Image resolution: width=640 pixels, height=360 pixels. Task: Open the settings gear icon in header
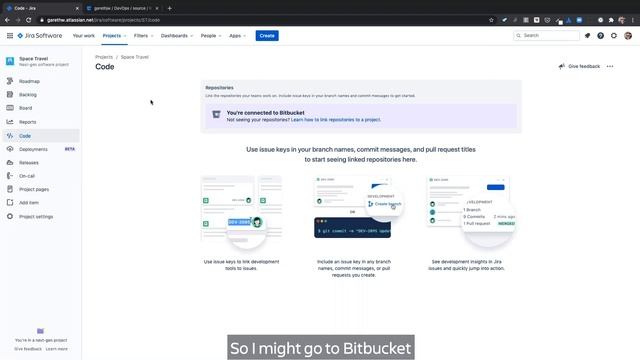(614, 36)
